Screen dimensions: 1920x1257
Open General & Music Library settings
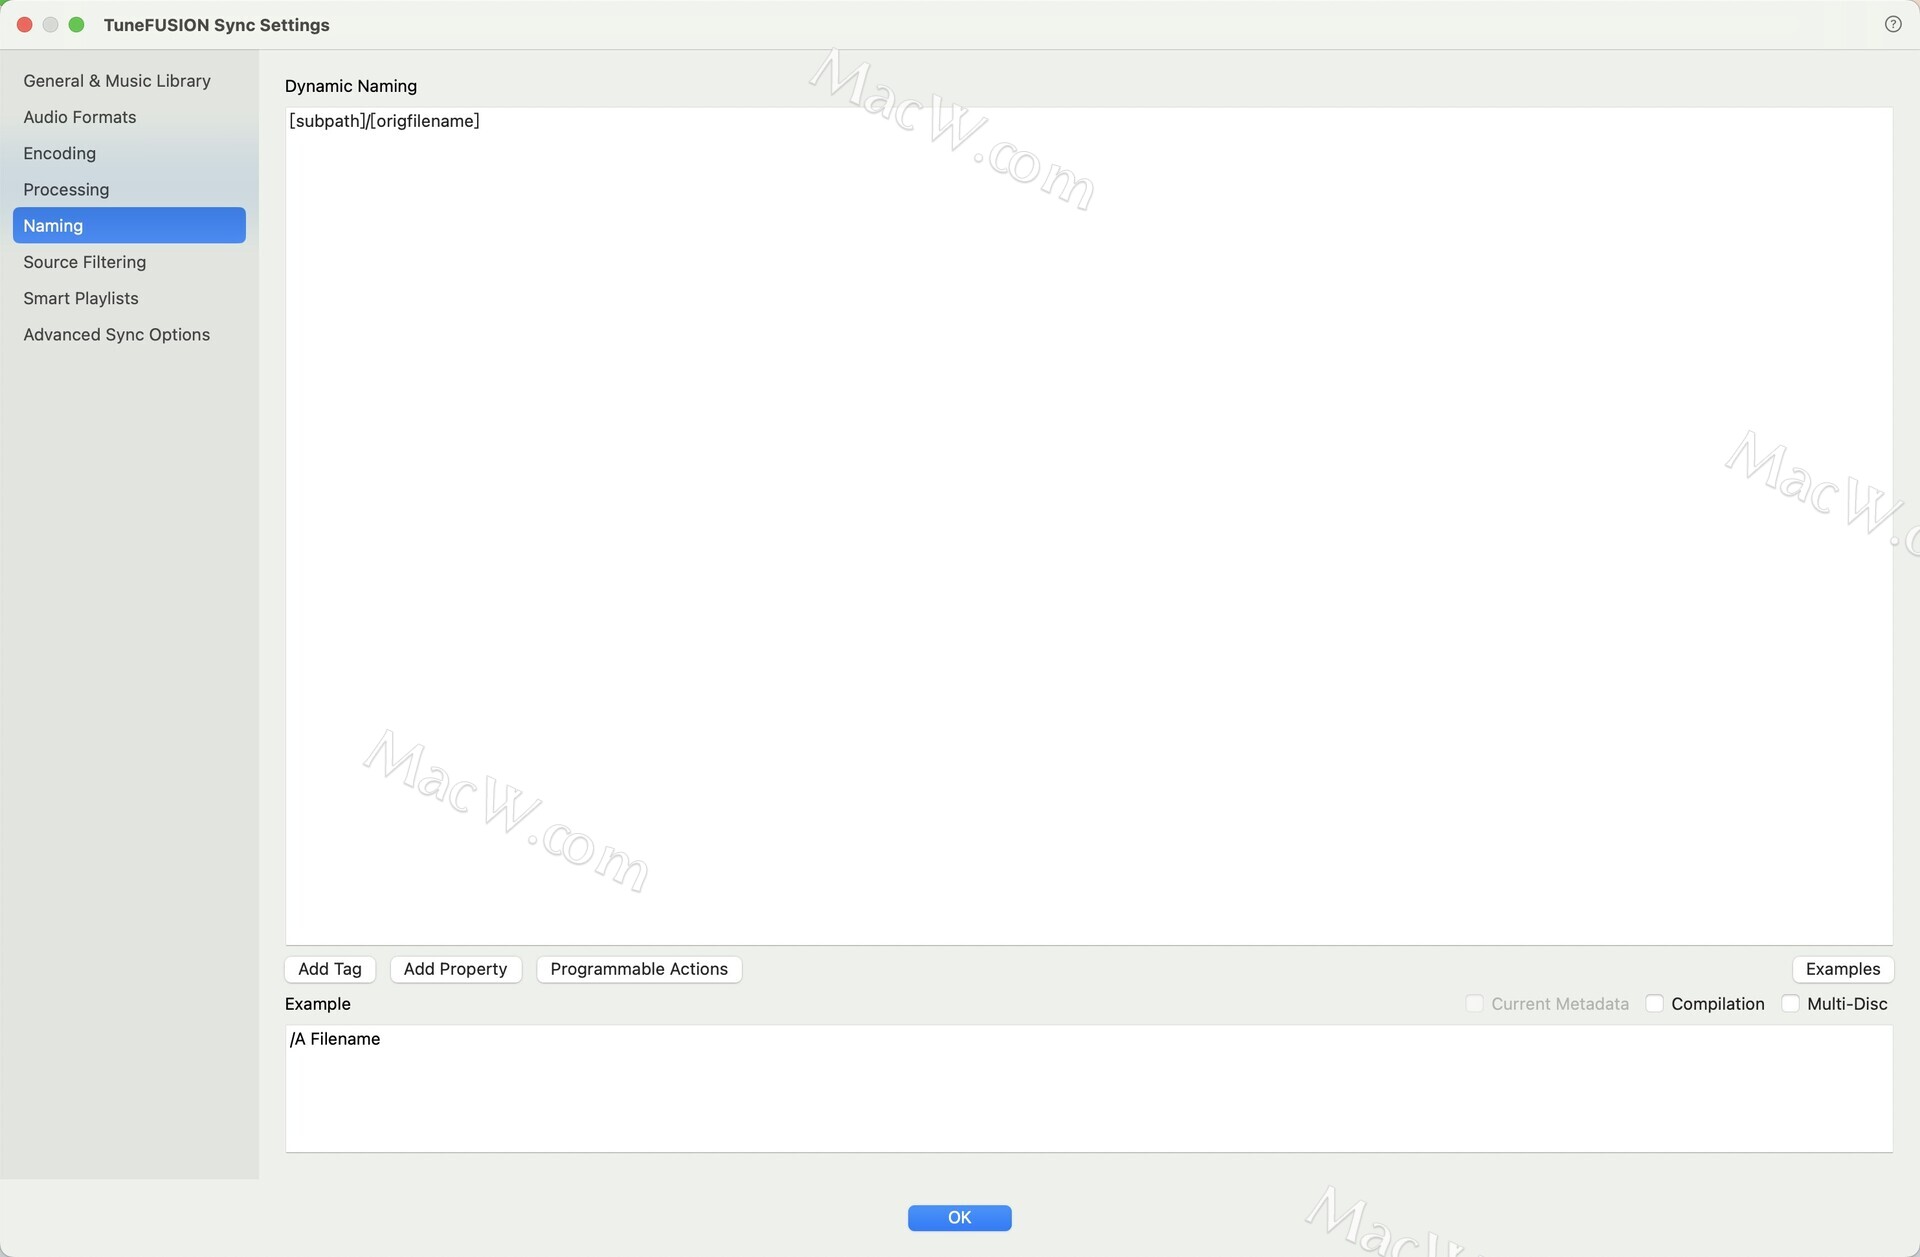pyautogui.click(x=129, y=81)
